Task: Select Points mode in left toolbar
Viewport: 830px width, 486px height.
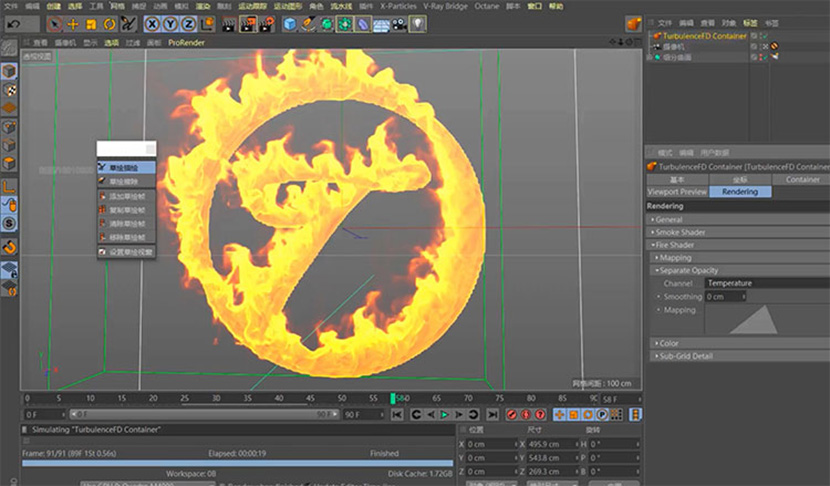Action: coord(9,127)
